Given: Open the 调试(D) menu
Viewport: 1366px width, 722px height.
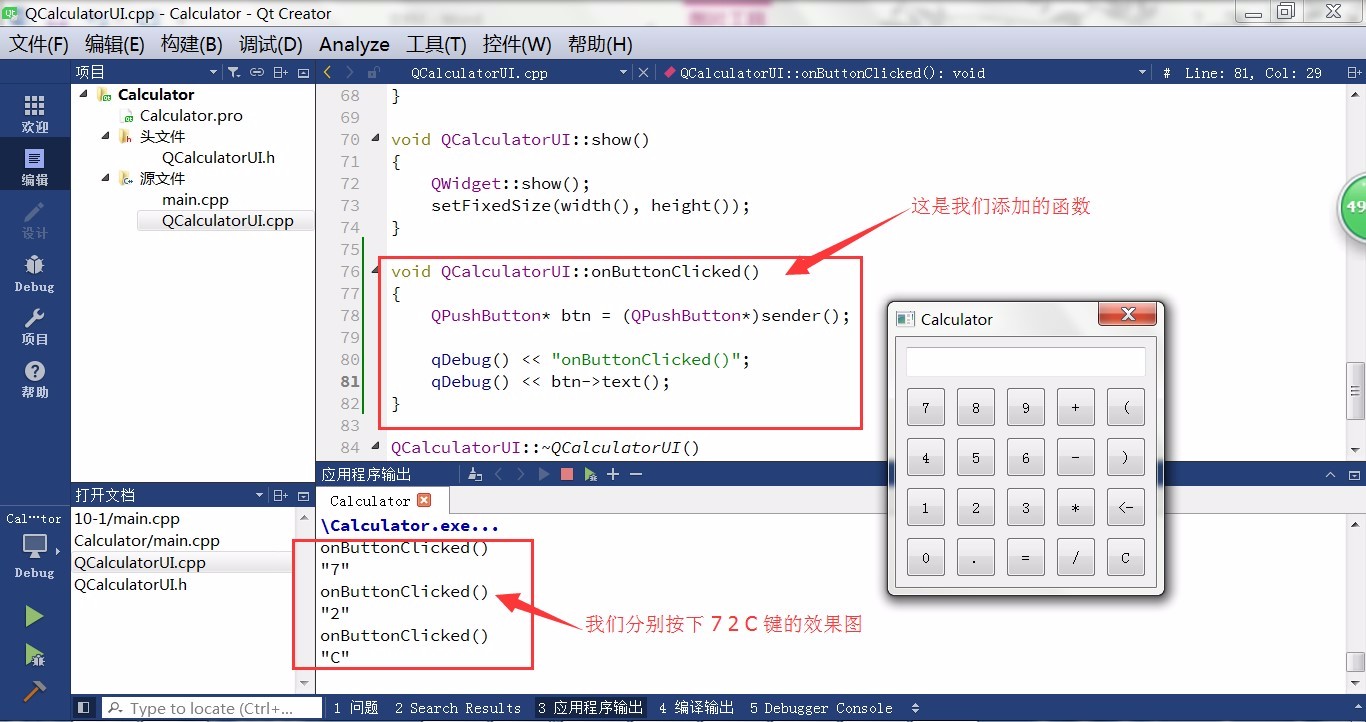Looking at the screenshot, I should (x=270, y=44).
